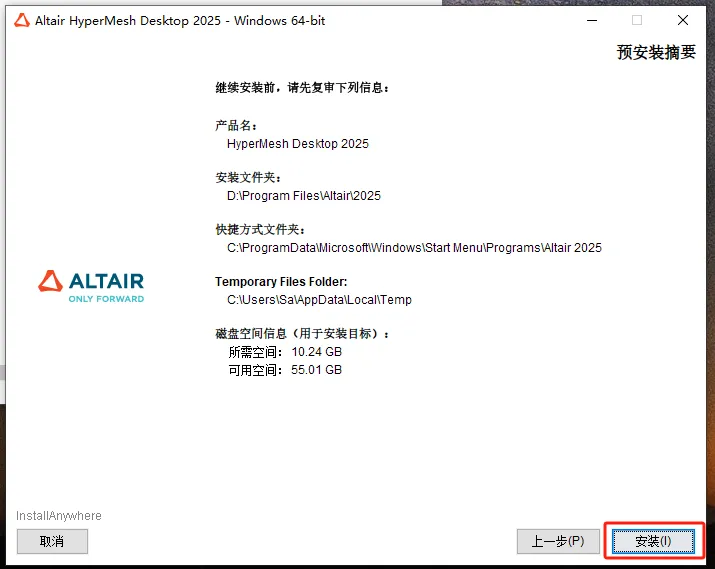This screenshot has width=715, height=569.
Task: Click the Altair logo in the title bar
Action: (x=21, y=21)
